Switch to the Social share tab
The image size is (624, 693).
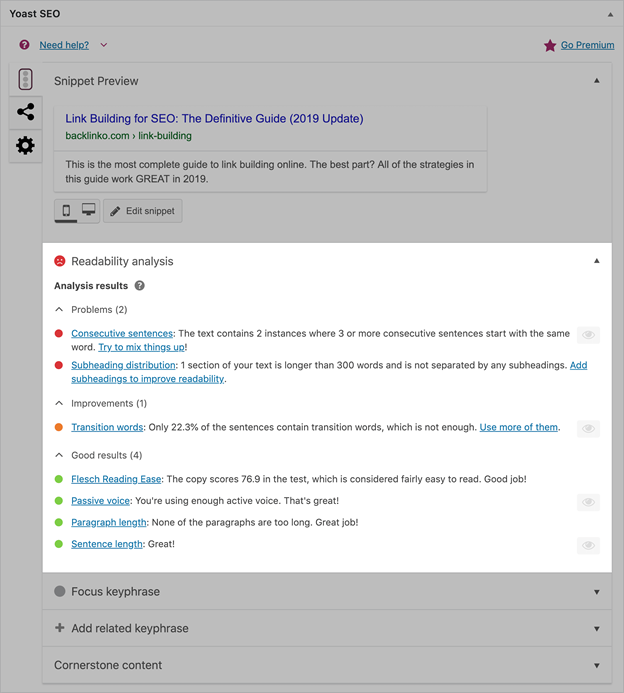click(x=26, y=112)
